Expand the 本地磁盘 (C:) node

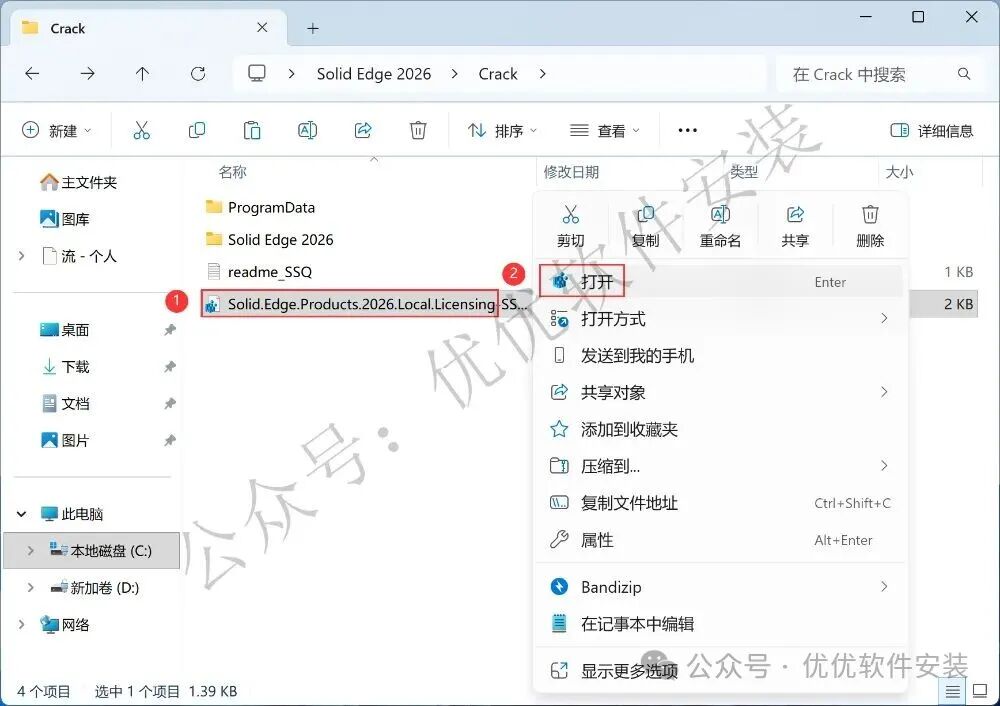pyautogui.click(x=30, y=550)
